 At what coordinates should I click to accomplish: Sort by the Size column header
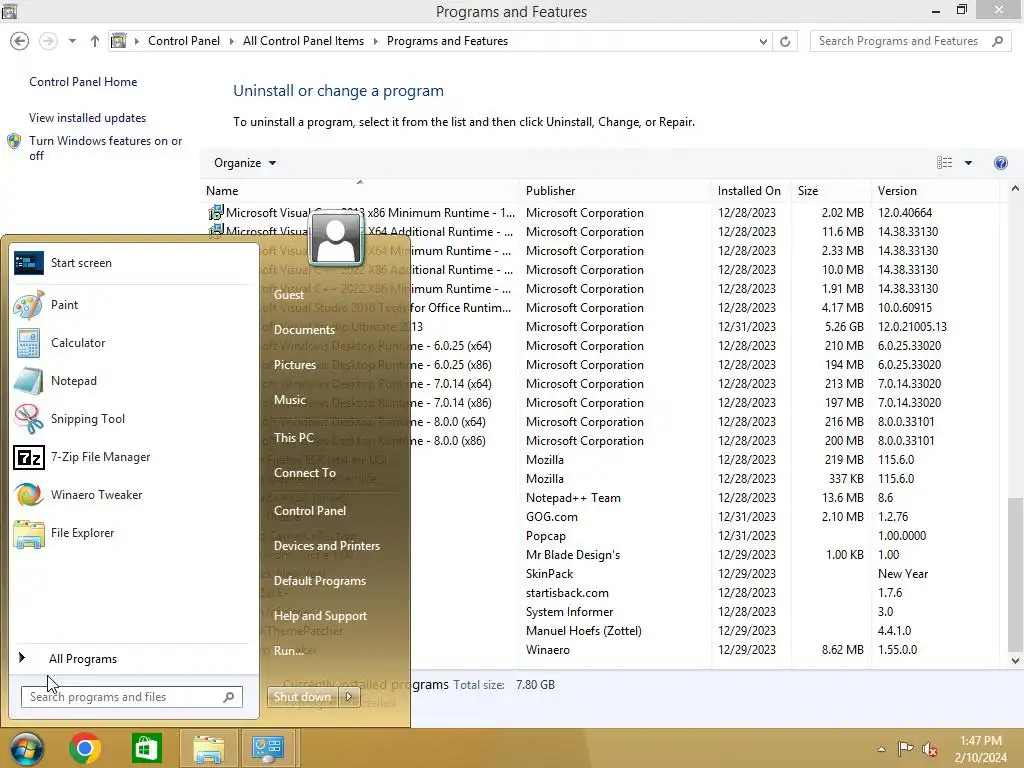830,191
